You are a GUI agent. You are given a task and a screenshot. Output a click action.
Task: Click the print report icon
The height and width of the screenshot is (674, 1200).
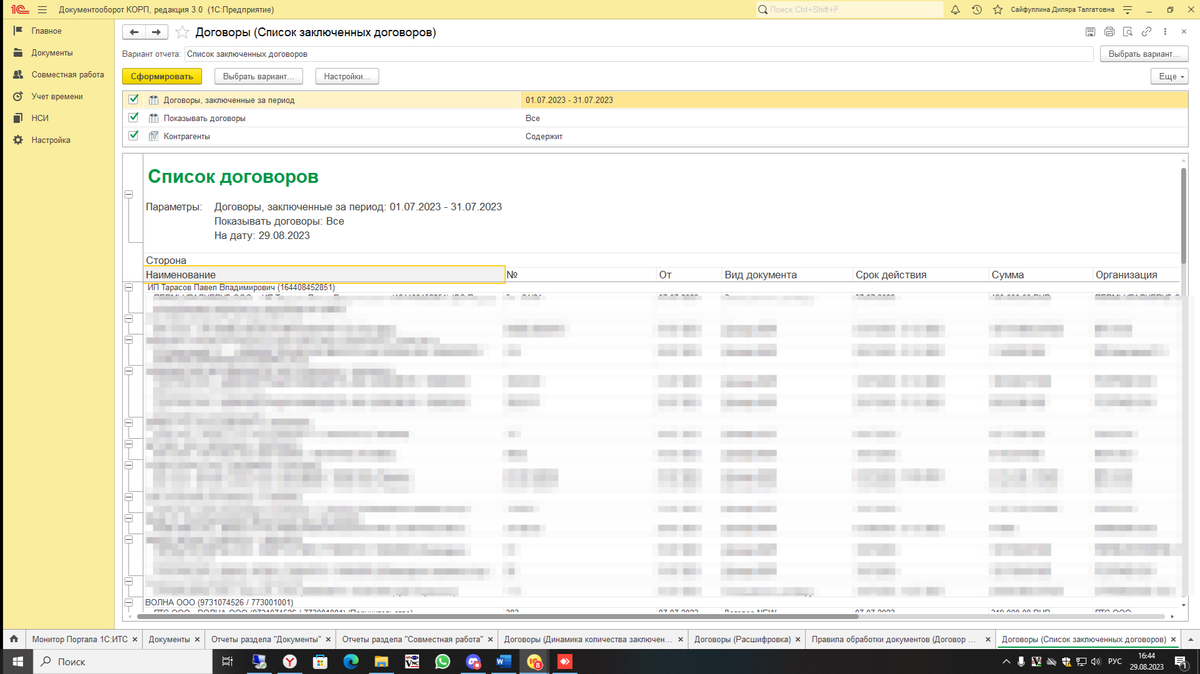(x=1109, y=32)
